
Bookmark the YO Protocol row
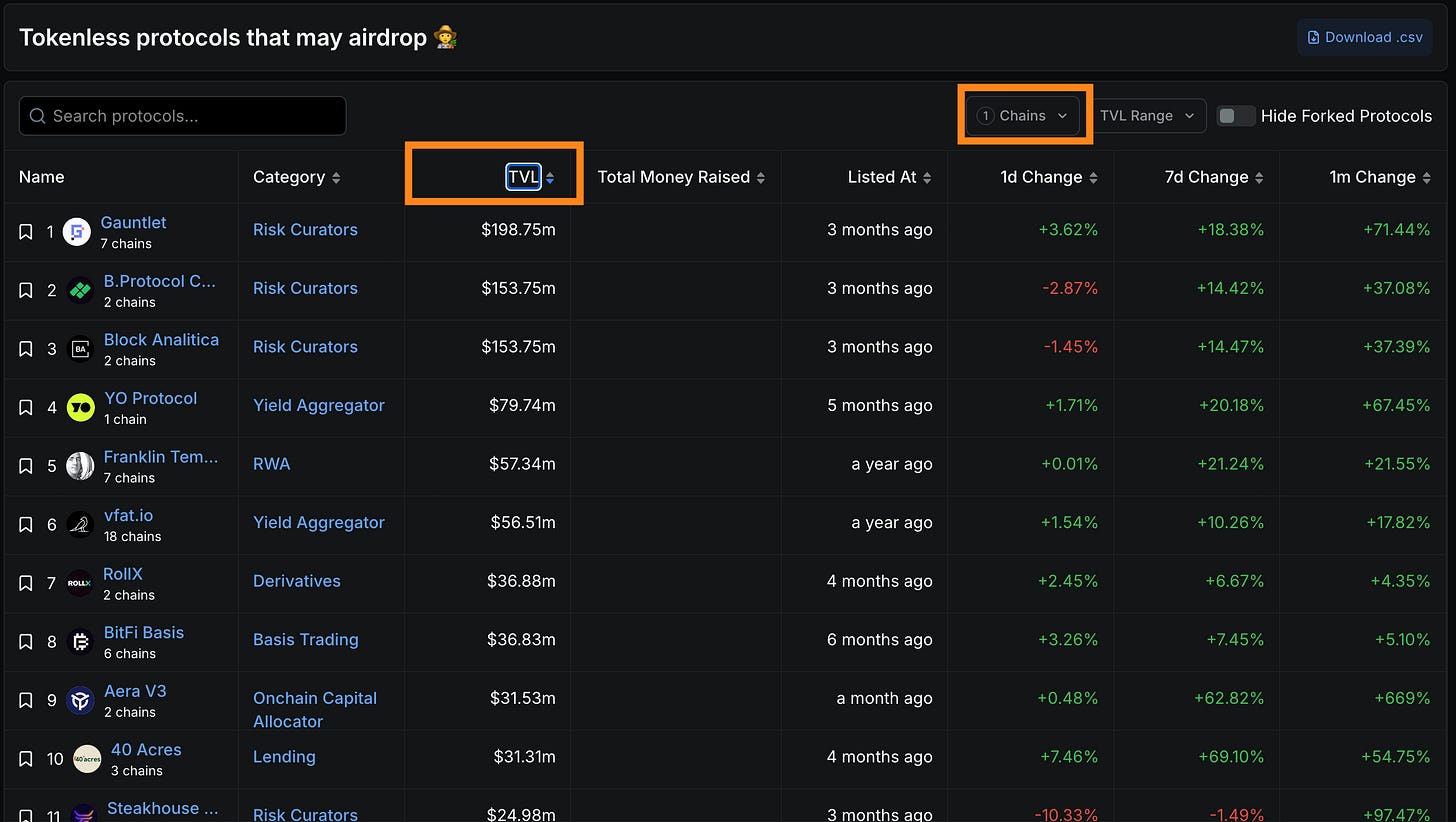tap(26, 408)
